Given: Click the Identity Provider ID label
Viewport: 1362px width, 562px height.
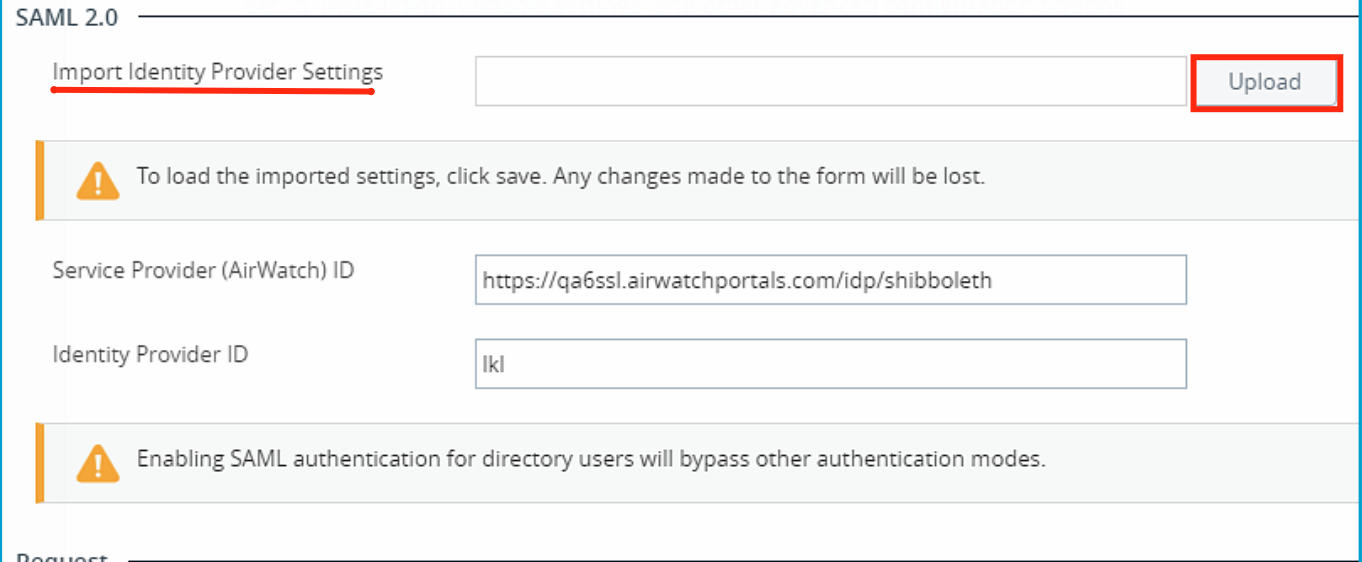Looking at the screenshot, I should coord(150,354).
